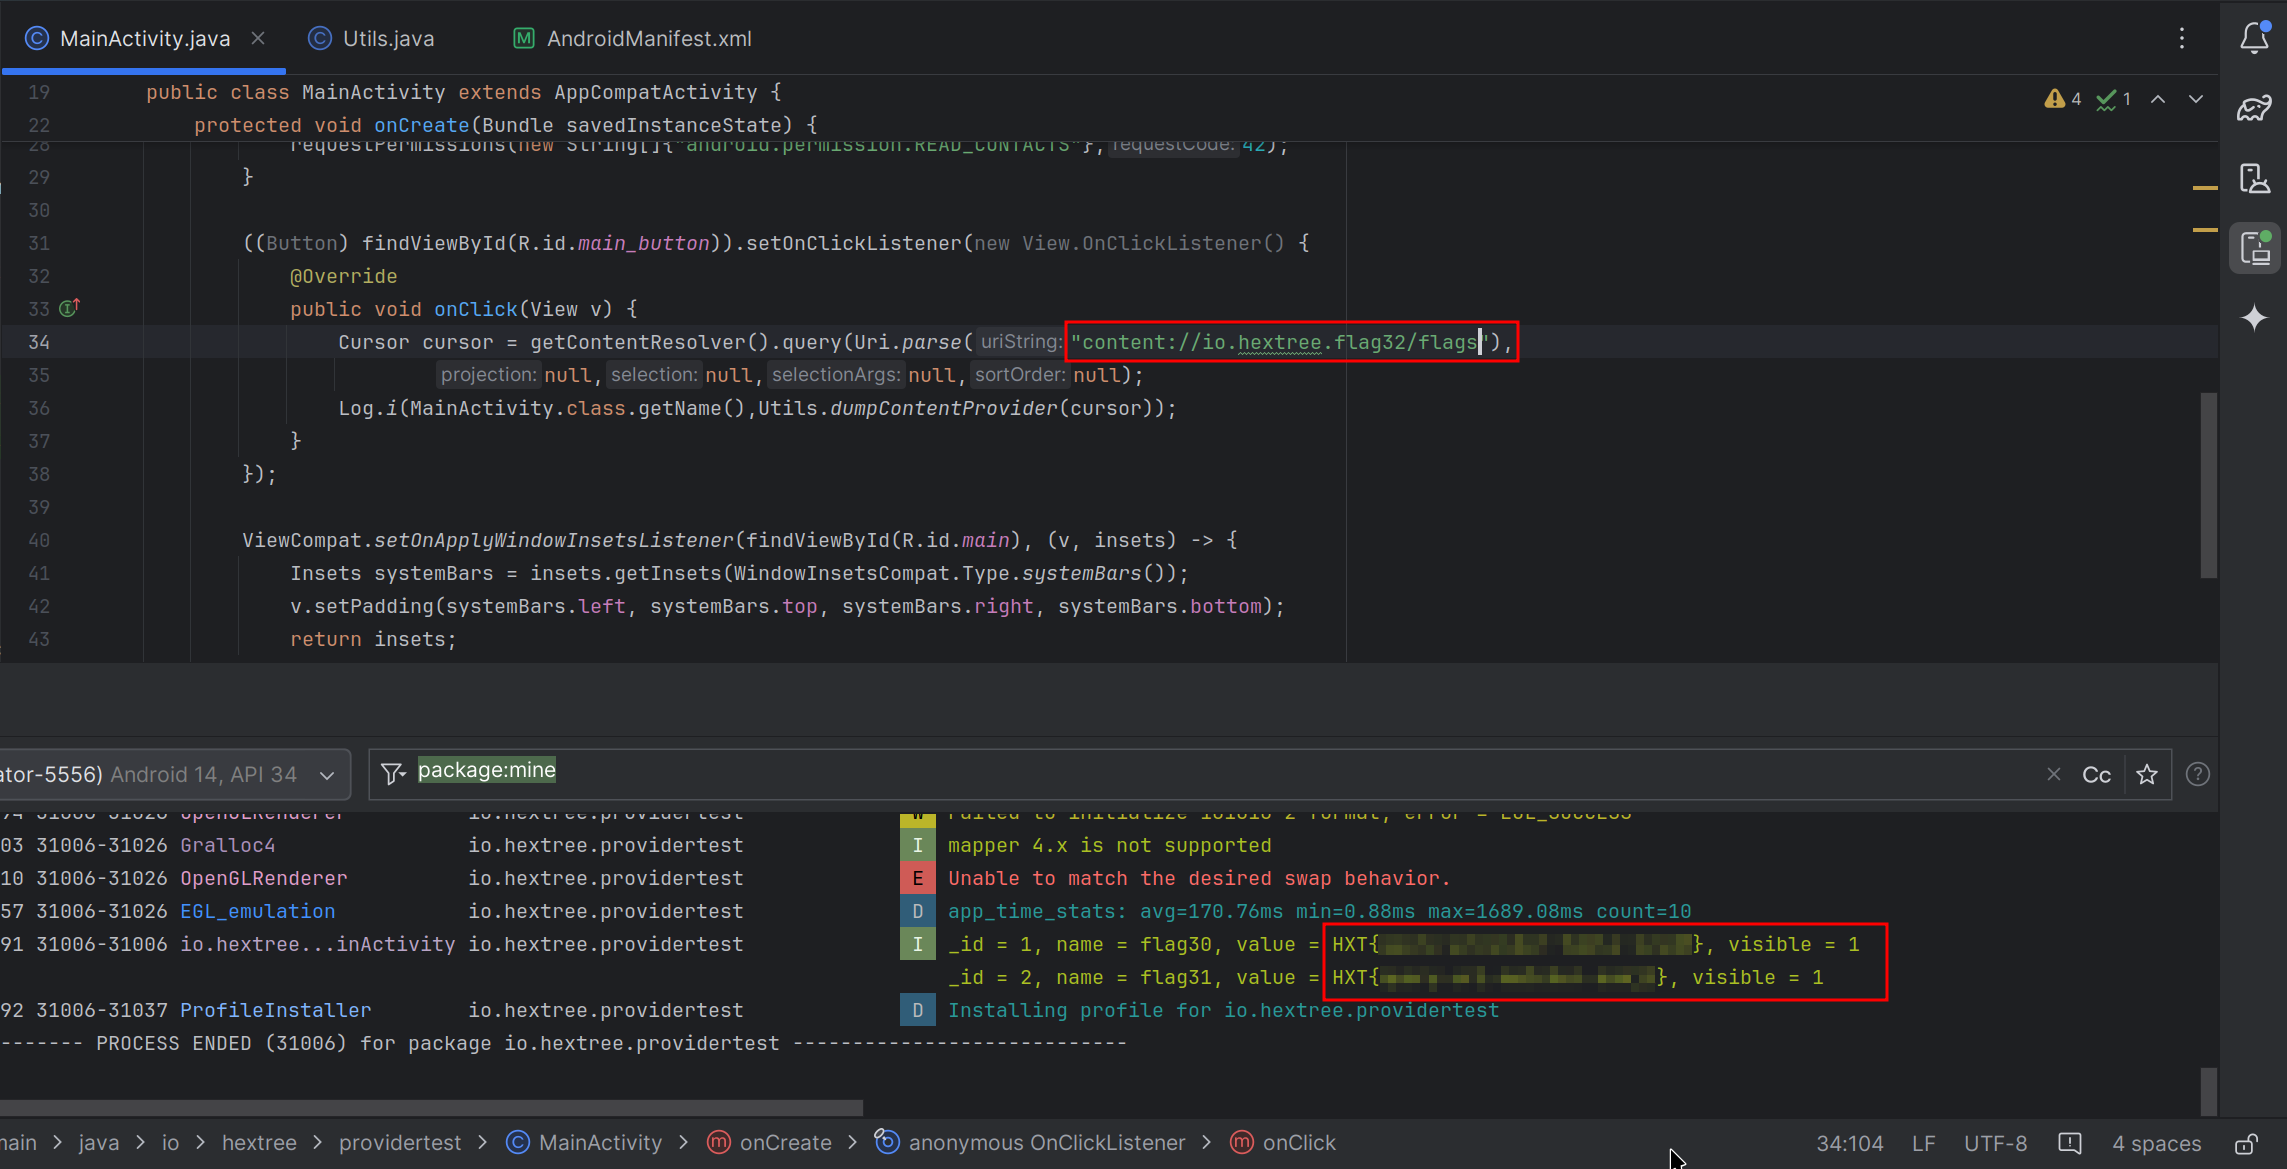Open the Logcat device selector dropdown
Viewport: 2287px width, 1169px height.
tap(175, 774)
